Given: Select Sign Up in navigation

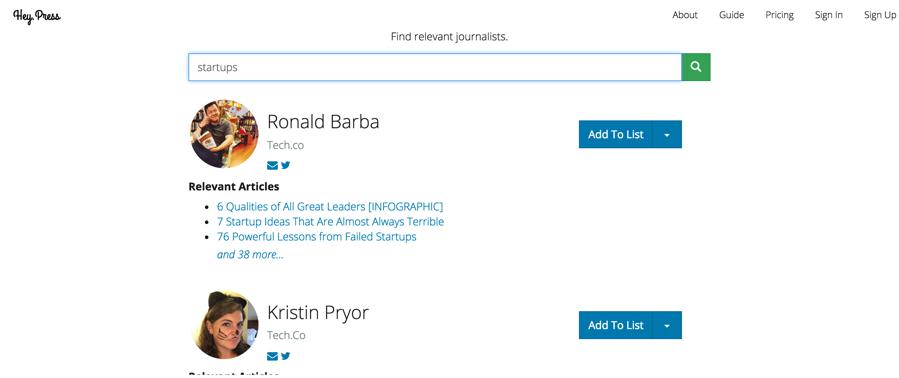Looking at the screenshot, I should click(880, 15).
